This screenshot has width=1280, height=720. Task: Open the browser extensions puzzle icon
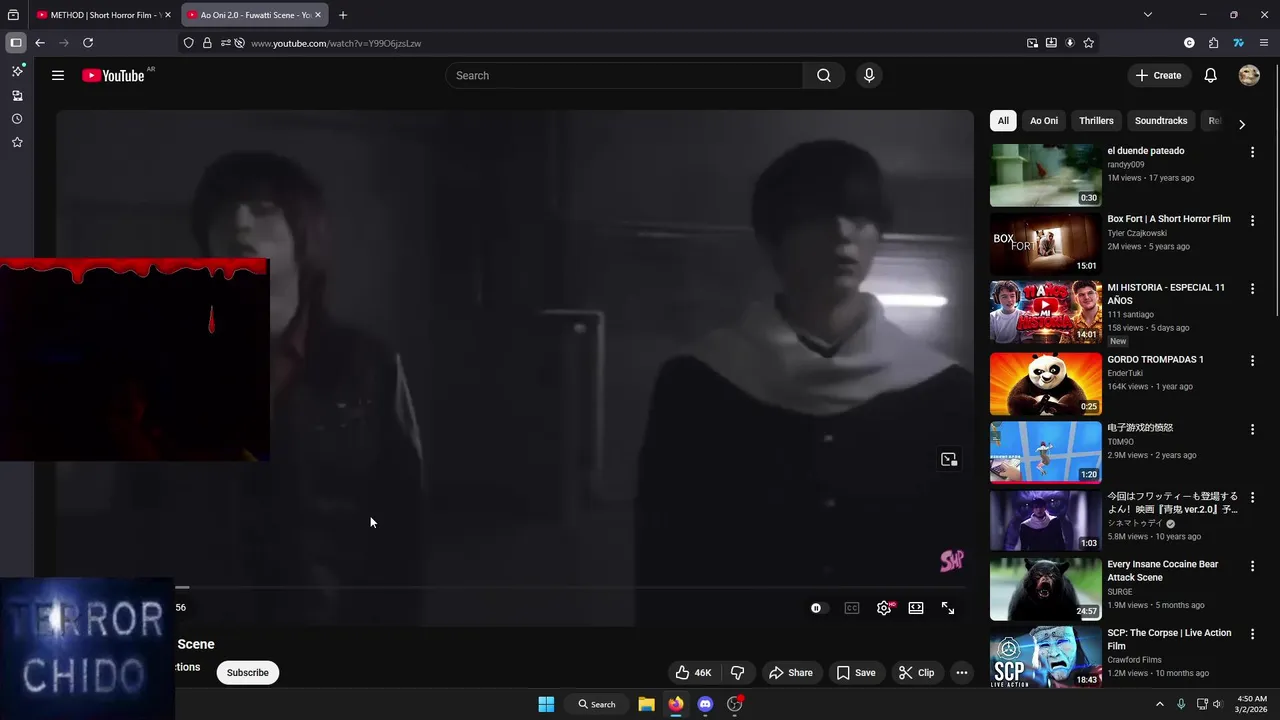pos(1213,43)
